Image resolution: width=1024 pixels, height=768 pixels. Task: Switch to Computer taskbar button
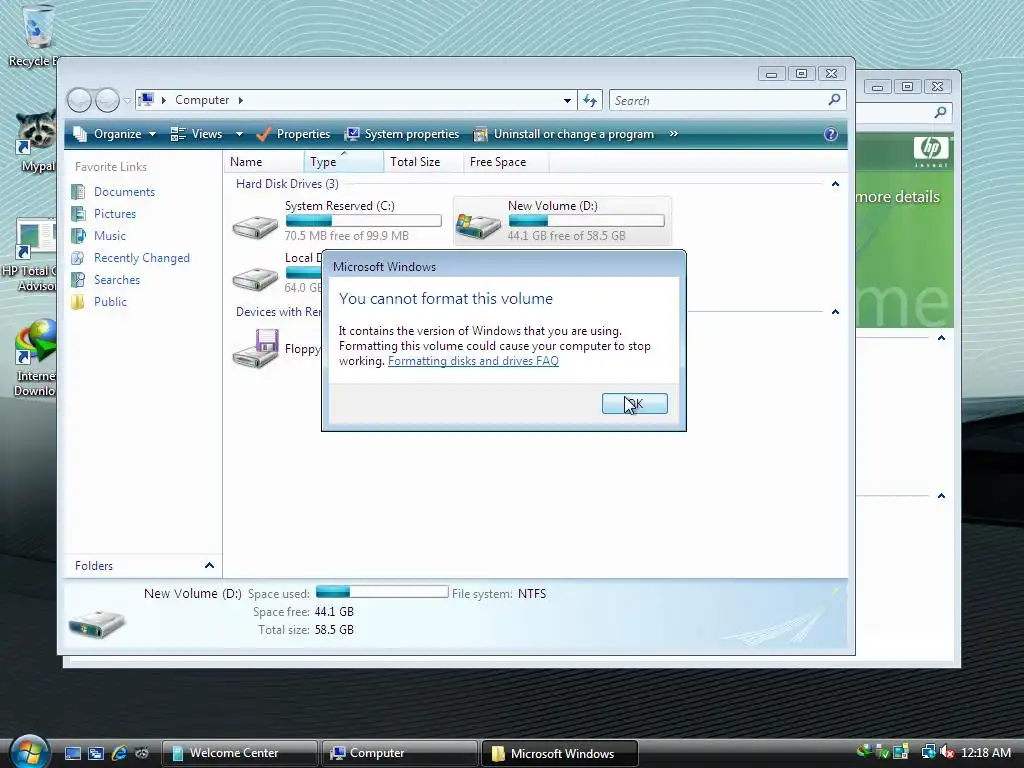[x=399, y=753]
